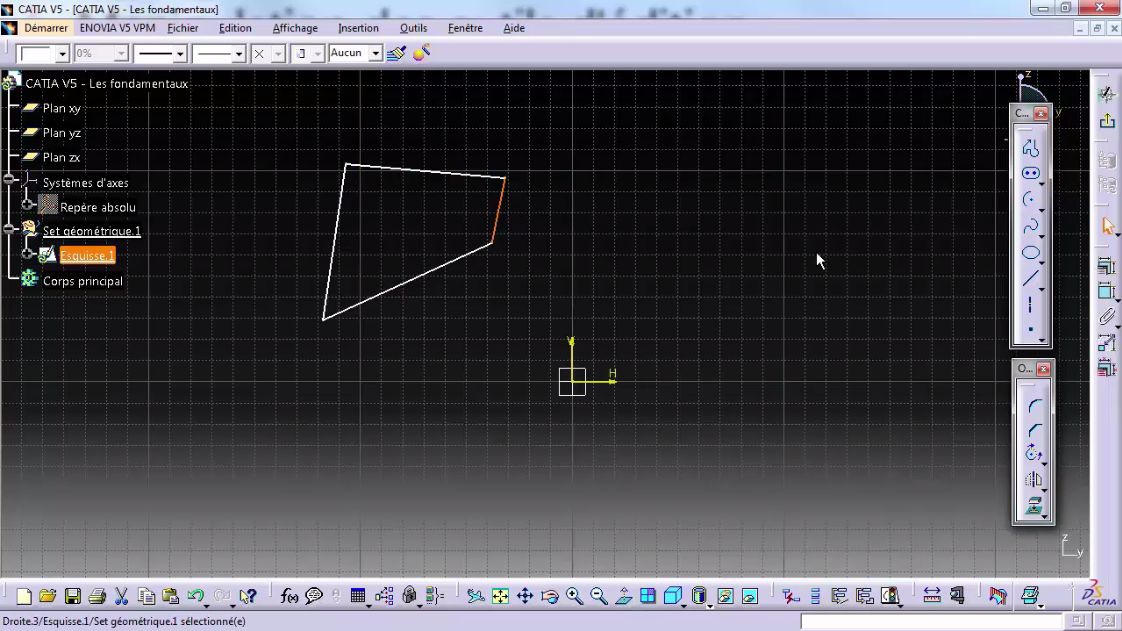This screenshot has width=1122, height=631.
Task: Activate the Fit All In view icon
Action: point(499,596)
